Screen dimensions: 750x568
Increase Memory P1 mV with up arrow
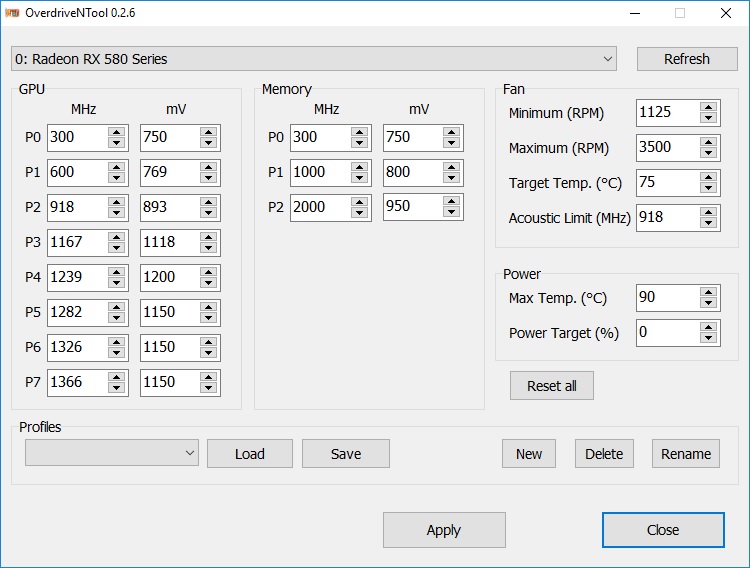[x=452, y=167]
